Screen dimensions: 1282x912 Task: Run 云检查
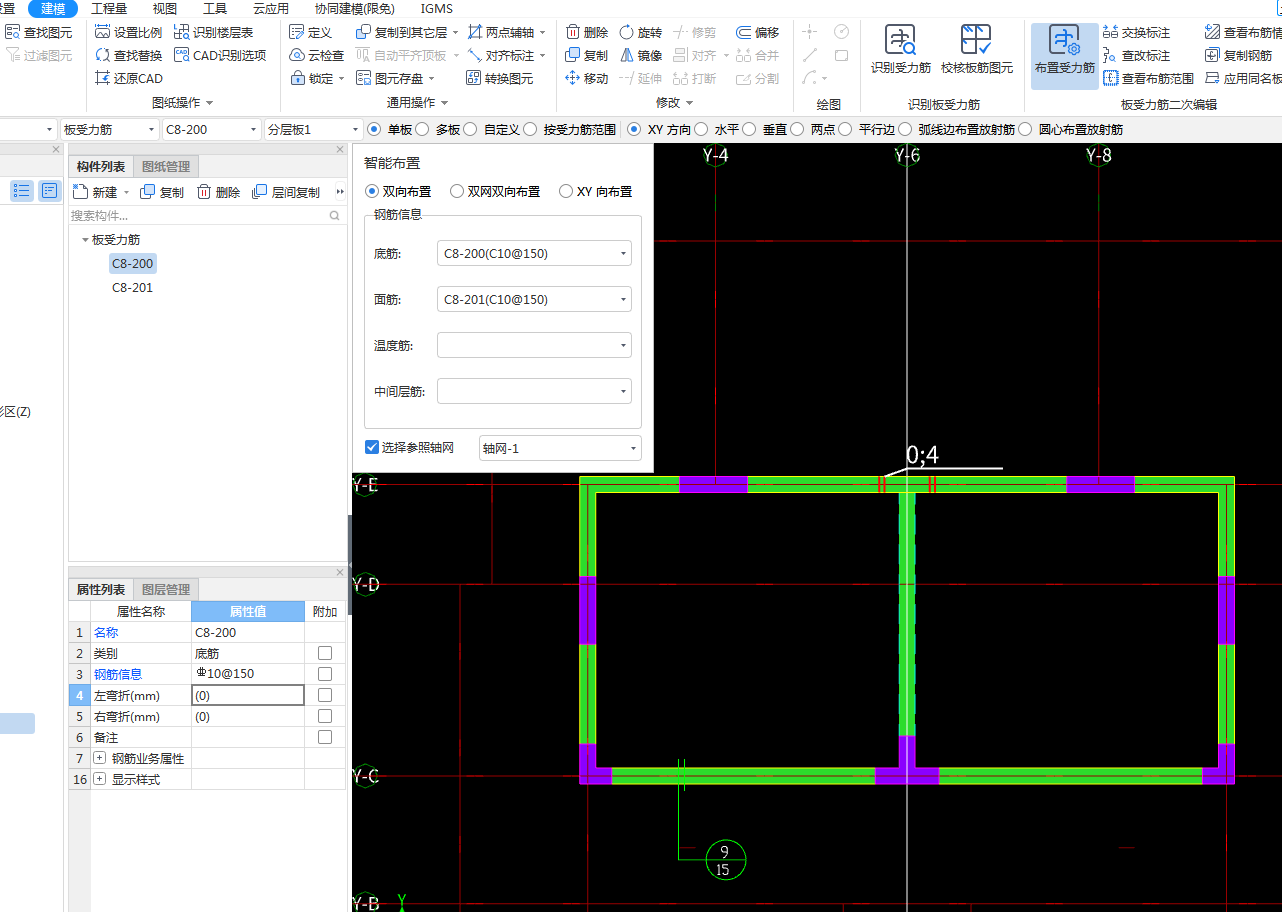[317, 56]
